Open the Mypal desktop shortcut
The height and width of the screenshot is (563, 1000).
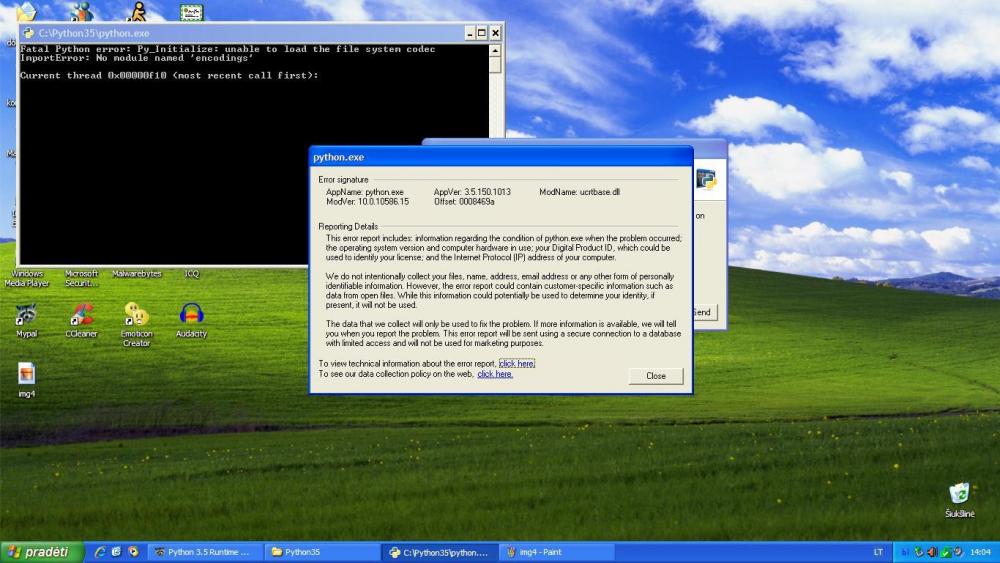coord(27,316)
